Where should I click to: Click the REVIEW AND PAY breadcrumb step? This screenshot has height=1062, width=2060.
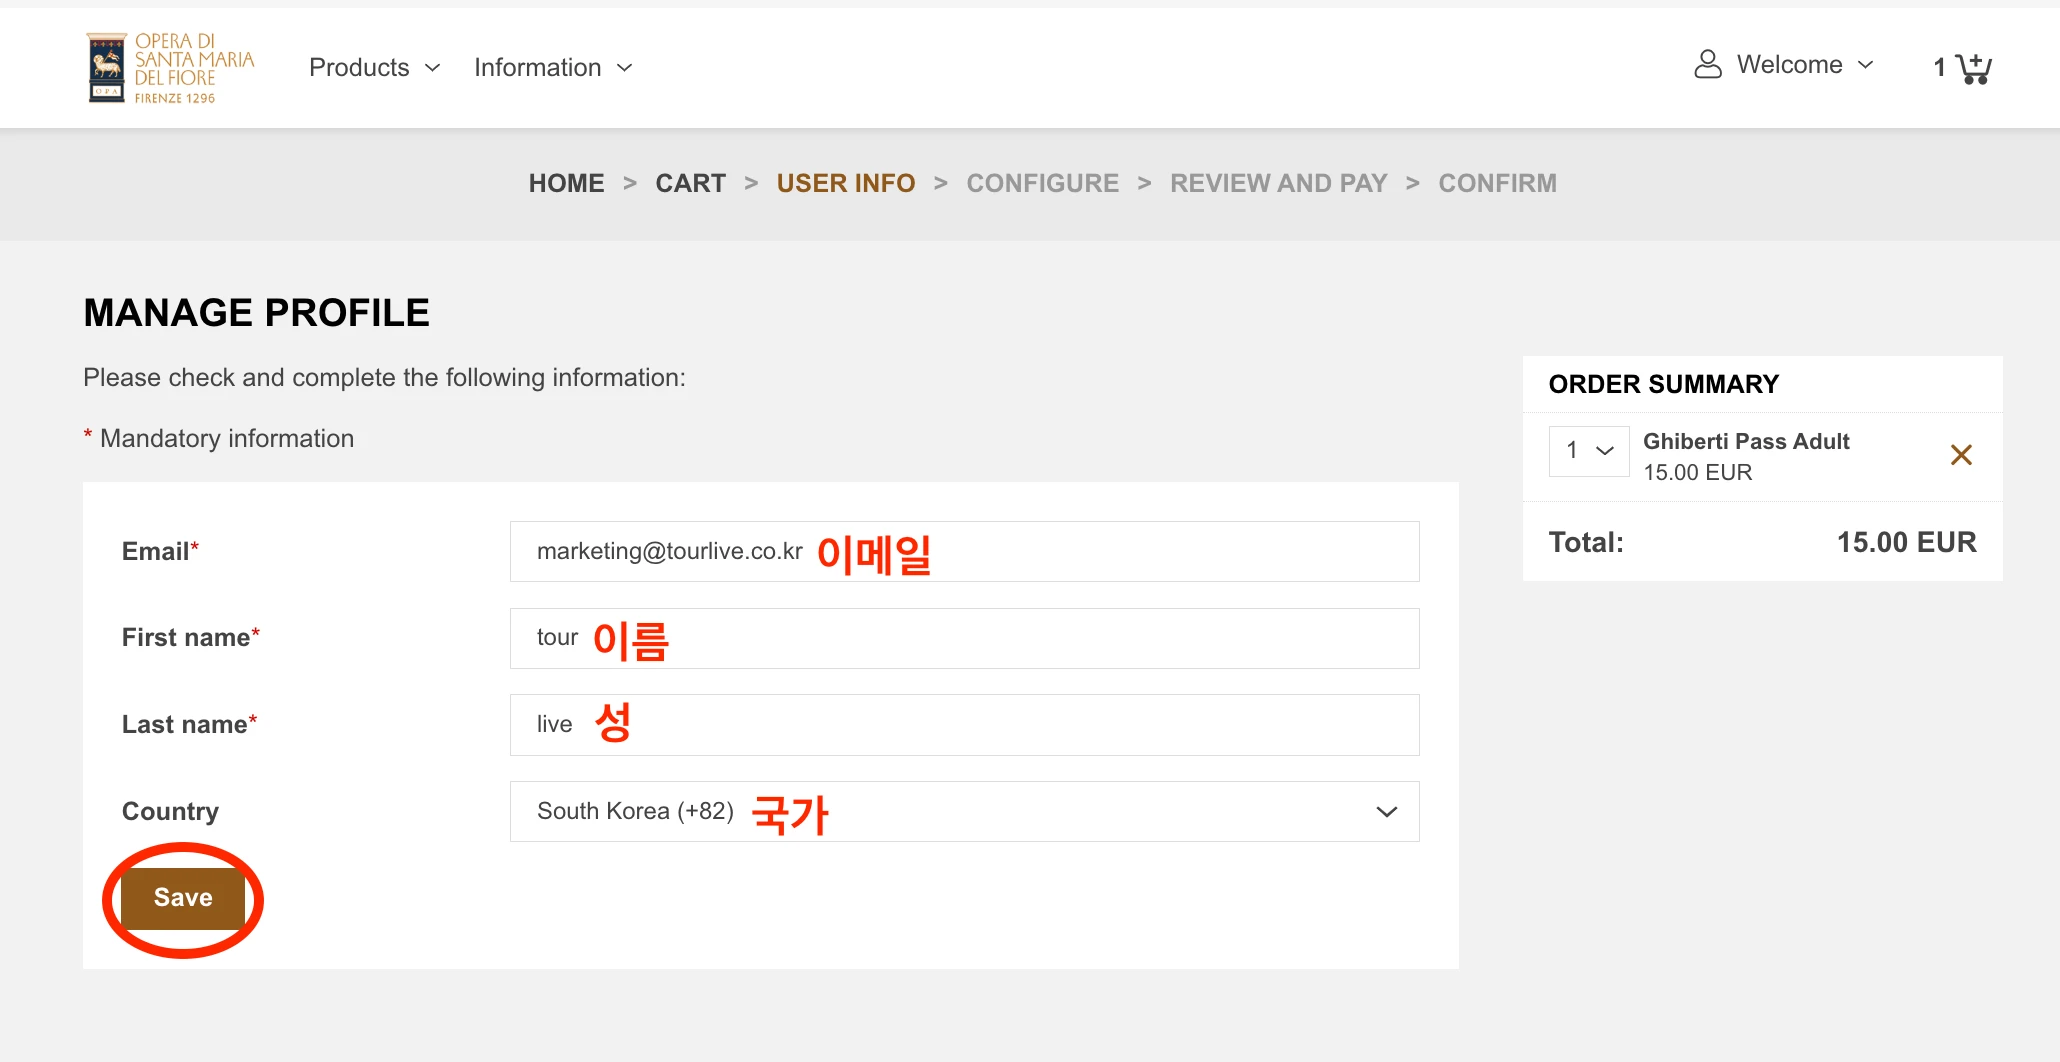(x=1278, y=184)
